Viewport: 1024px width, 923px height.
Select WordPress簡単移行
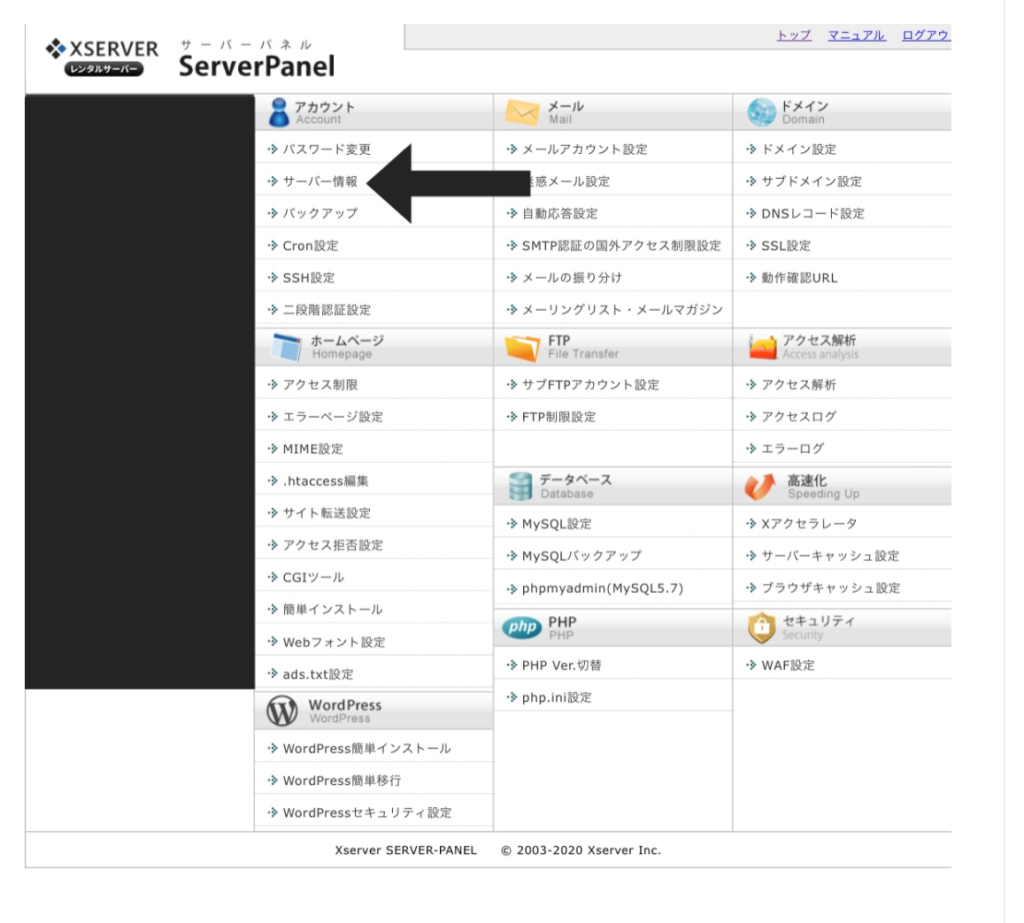pos(342,781)
